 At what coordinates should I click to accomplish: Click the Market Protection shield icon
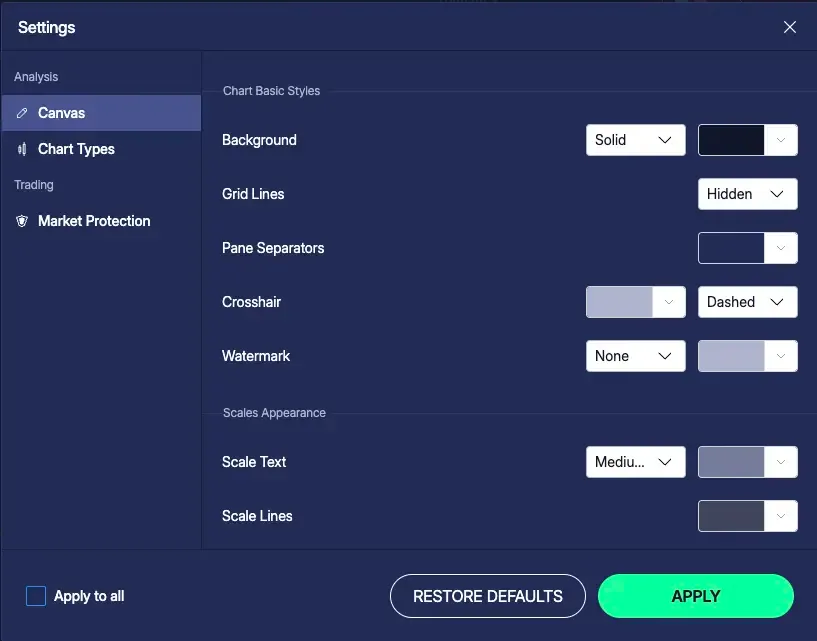pyautogui.click(x=22, y=221)
